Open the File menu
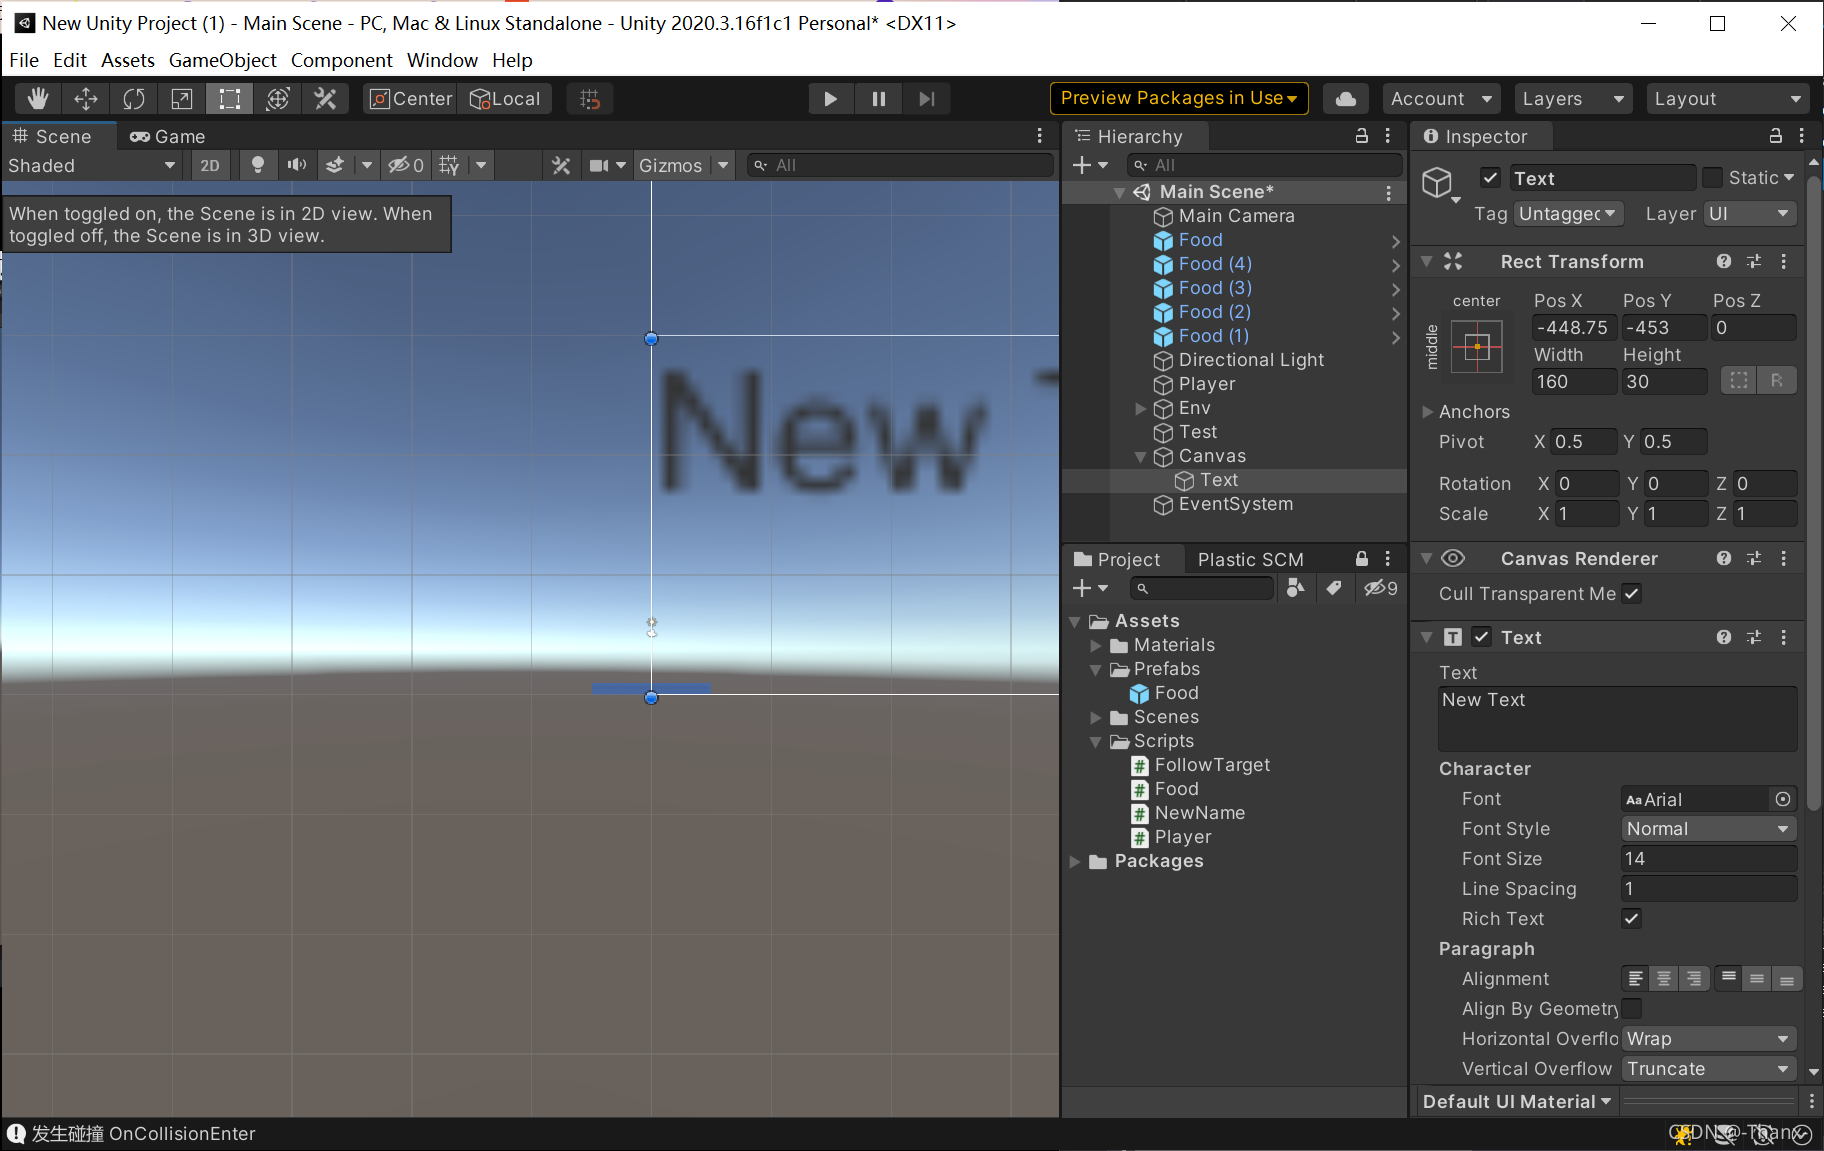The width and height of the screenshot is (1824, 1151). point(24,60)
